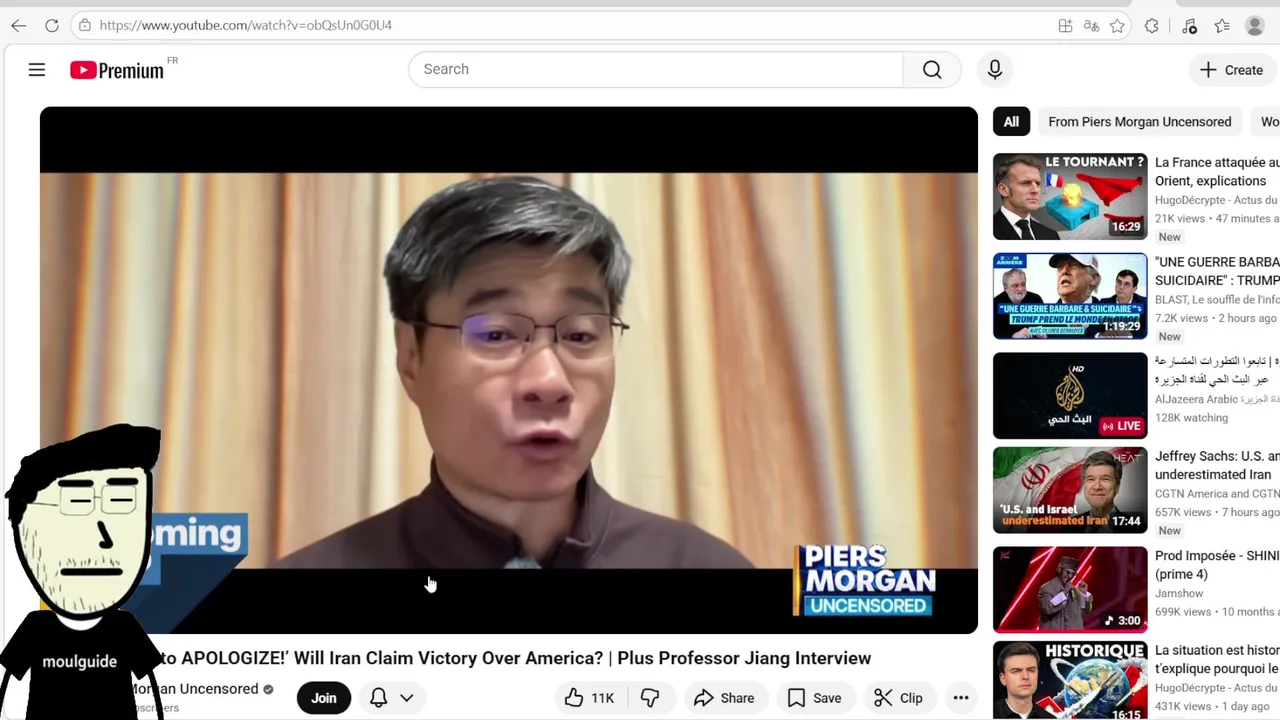Open Prod Imposée - SHINI video title
The image size is (1280, 720).
[x=1217, y=565]
